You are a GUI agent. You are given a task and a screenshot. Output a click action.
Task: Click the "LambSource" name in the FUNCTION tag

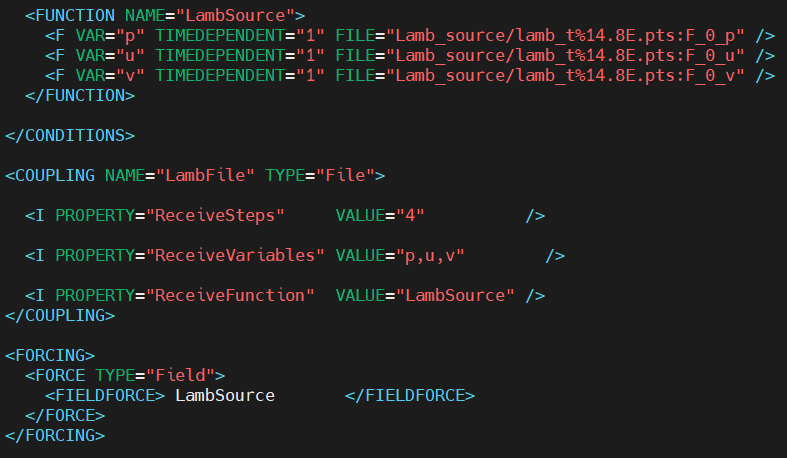click(250, 16)
